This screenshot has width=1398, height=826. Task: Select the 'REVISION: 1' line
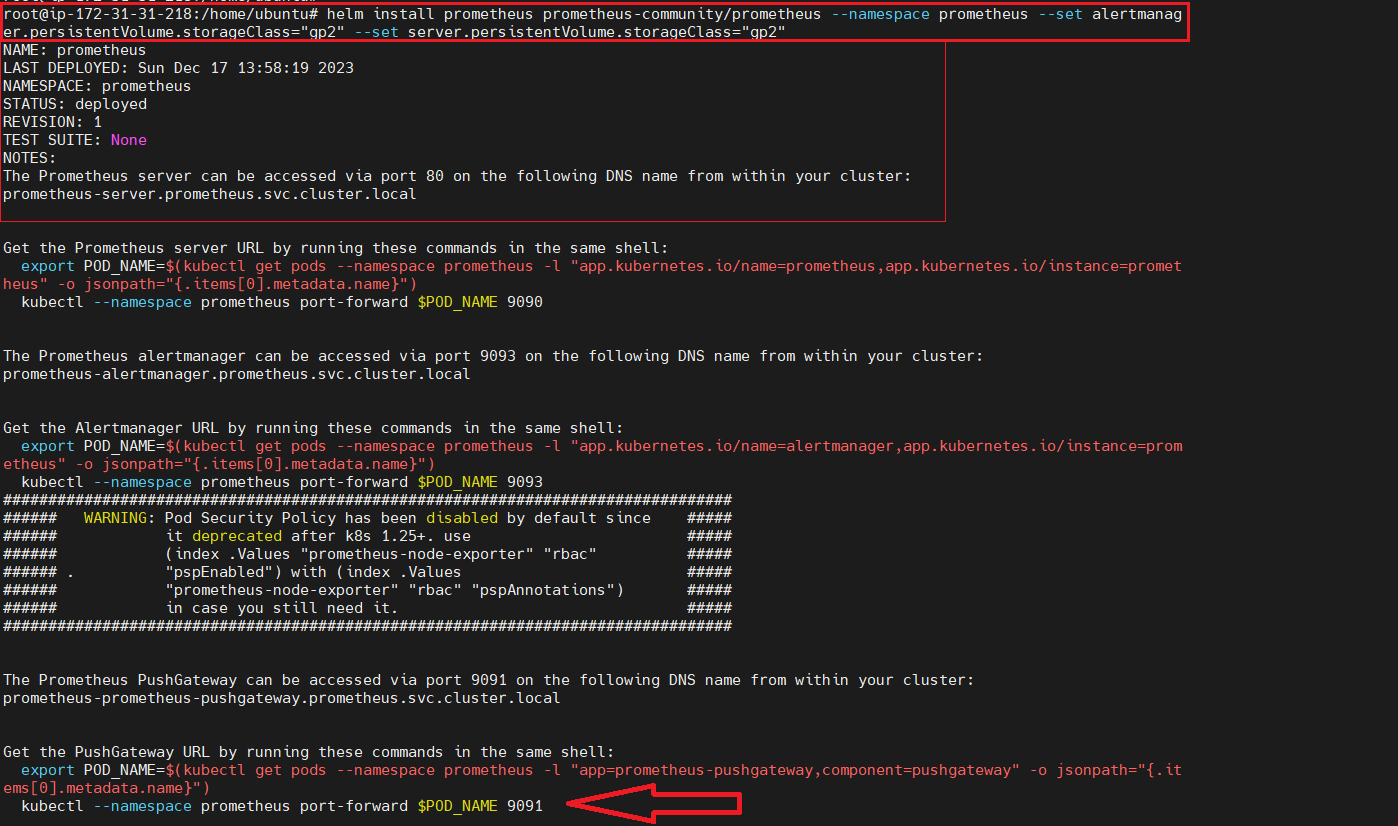(52, 122)
